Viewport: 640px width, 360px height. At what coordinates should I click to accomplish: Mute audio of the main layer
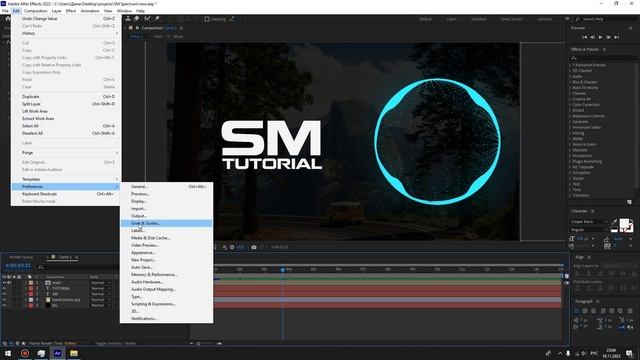coord(9,283)
